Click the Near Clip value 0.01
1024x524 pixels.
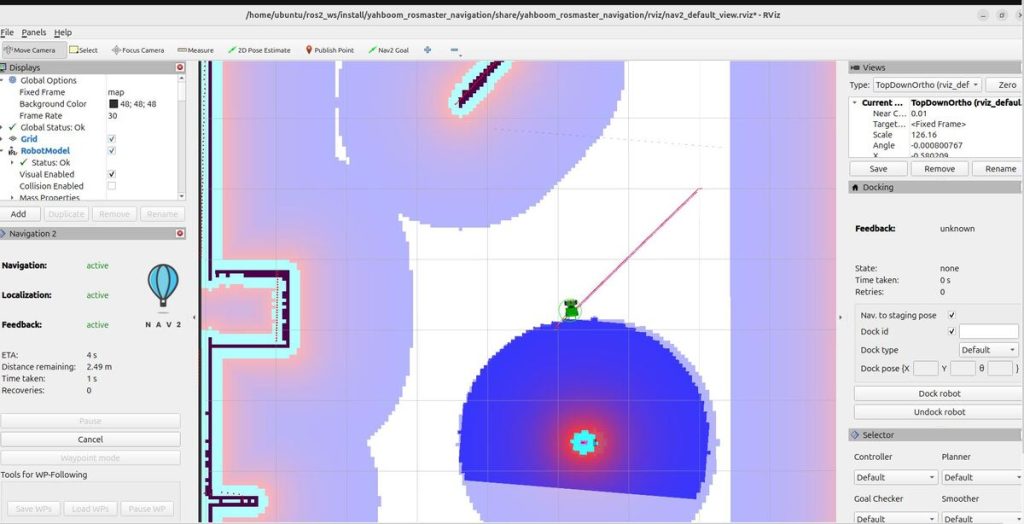pyautogui.click(x=918, y=114)
